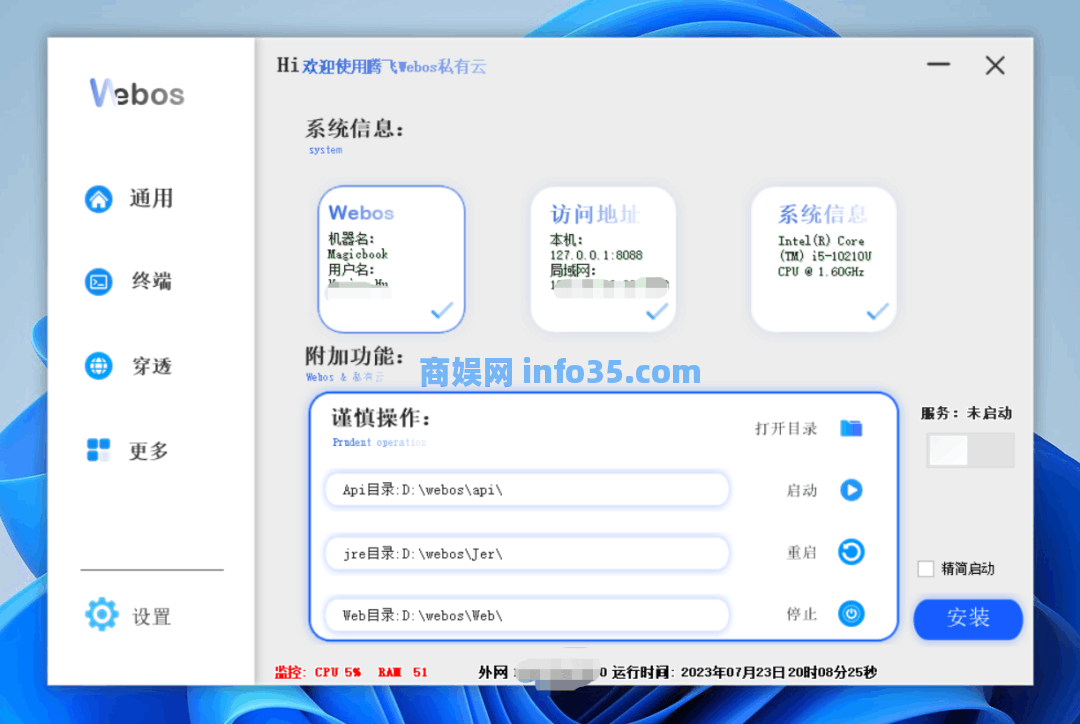Click the 启动 text label
The height and width of the screenshot is (724, 1080).
tap(802, 490)
